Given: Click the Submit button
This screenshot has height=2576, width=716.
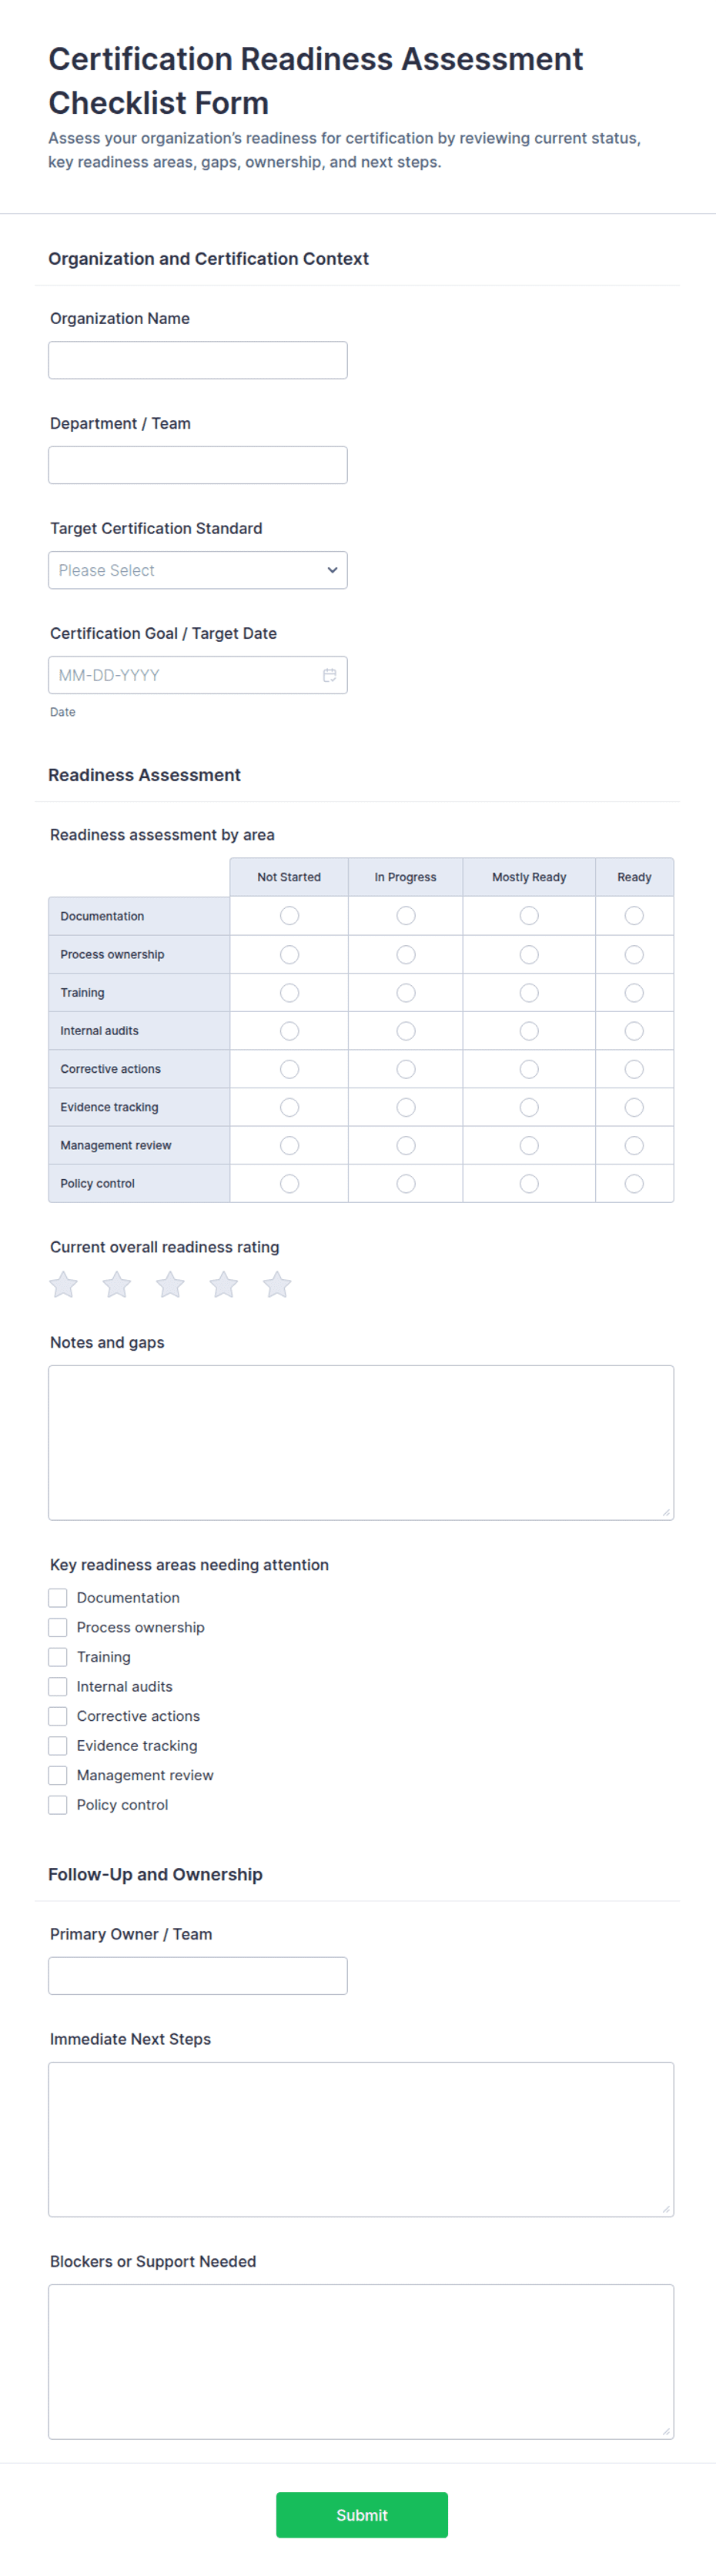Looking at the screenshot, I should pos(362,2514).
